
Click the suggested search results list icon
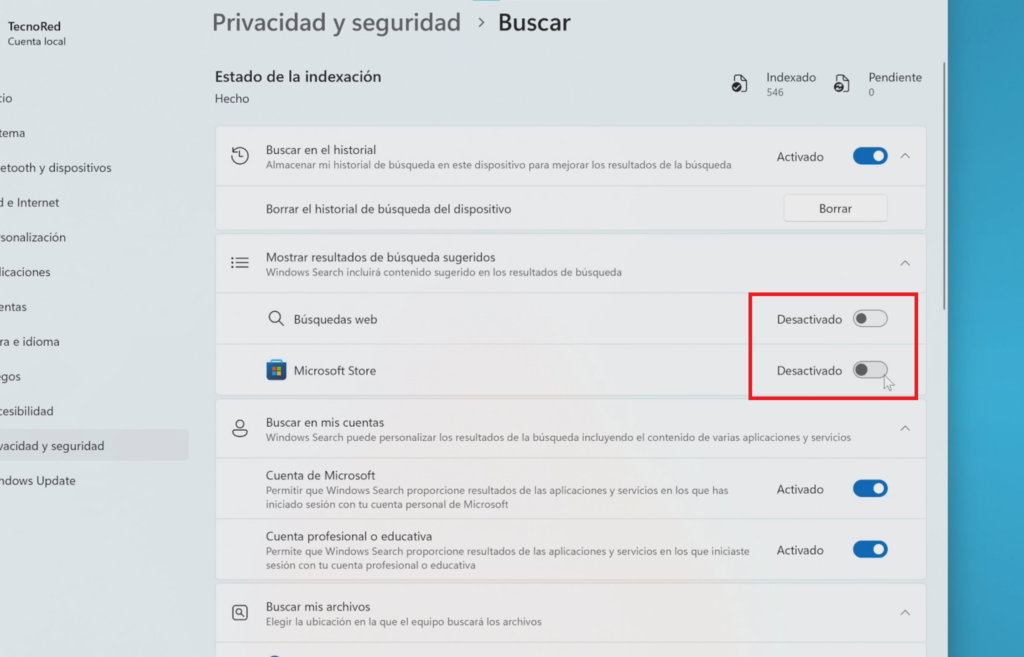point(240,263)
